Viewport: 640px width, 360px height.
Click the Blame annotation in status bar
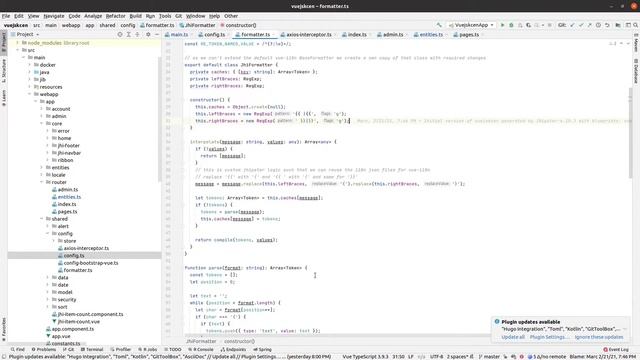click(x=603, y=357)
